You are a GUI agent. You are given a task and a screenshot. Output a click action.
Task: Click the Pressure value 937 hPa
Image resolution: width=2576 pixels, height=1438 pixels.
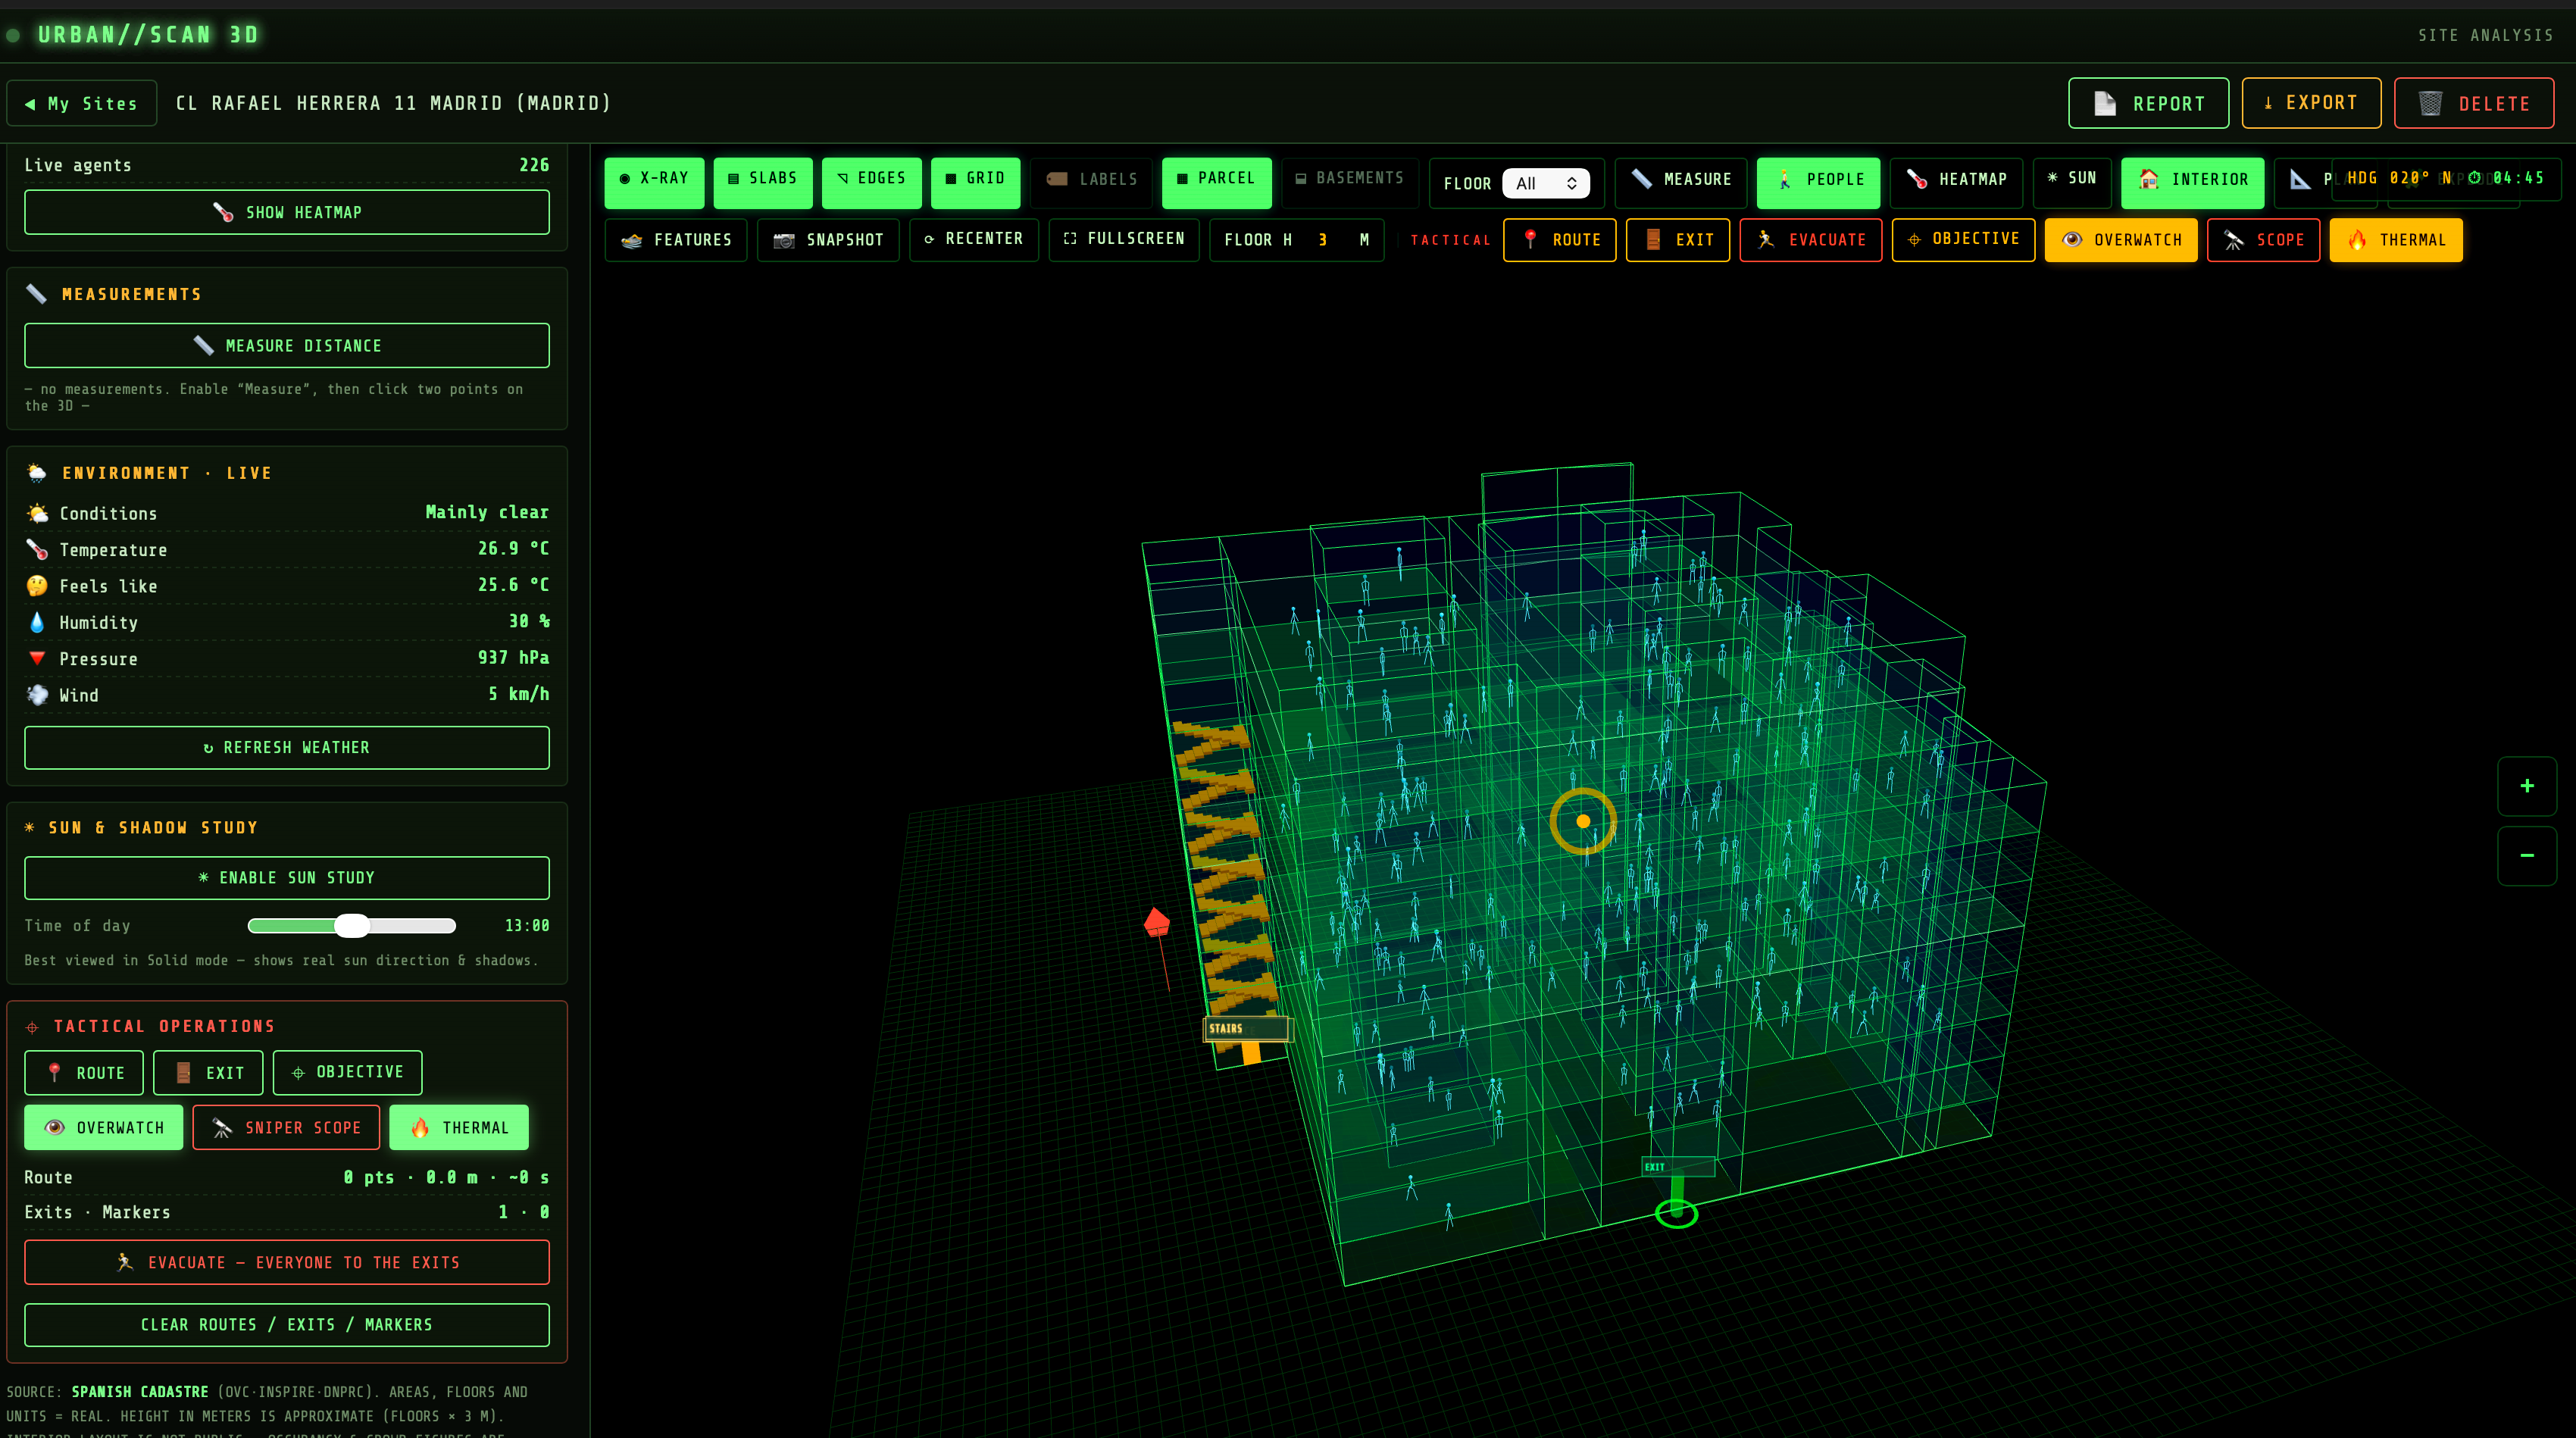click(x=513, y=657)
